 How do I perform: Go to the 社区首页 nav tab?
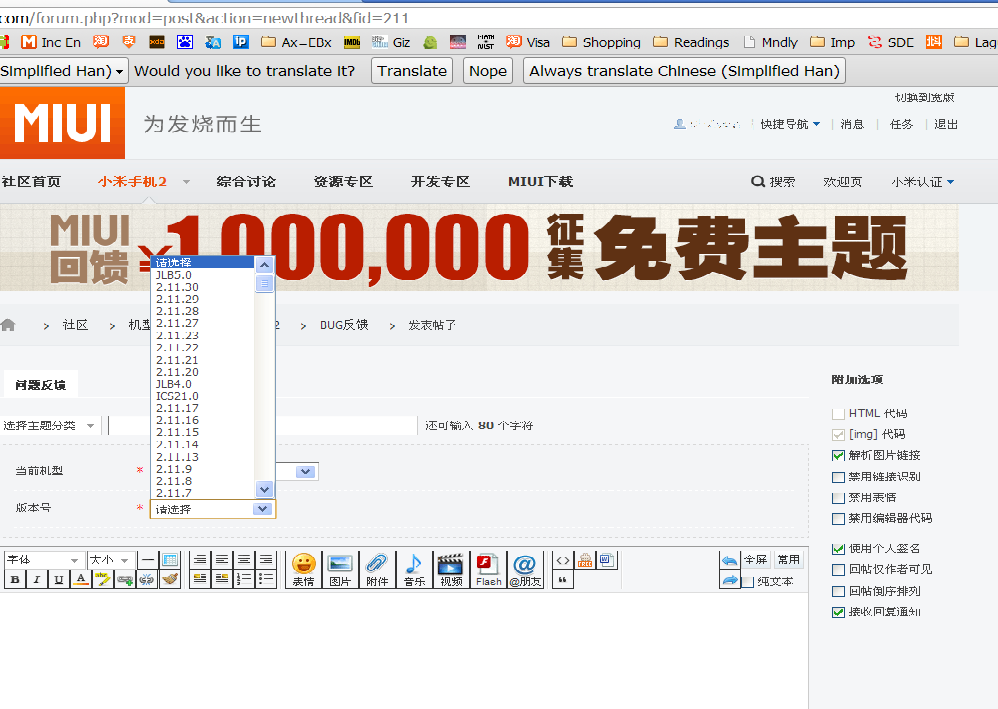point(31,182)
